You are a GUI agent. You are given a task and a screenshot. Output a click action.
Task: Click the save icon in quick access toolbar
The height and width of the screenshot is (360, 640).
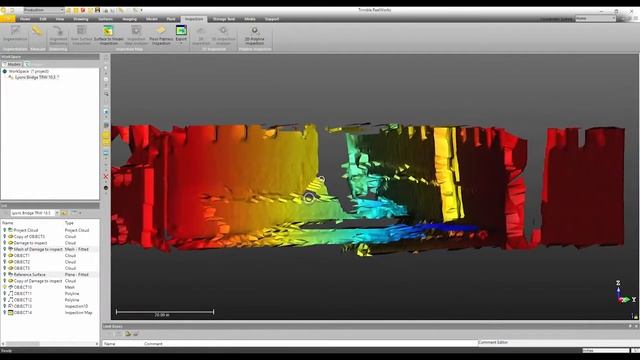[98, 10]
